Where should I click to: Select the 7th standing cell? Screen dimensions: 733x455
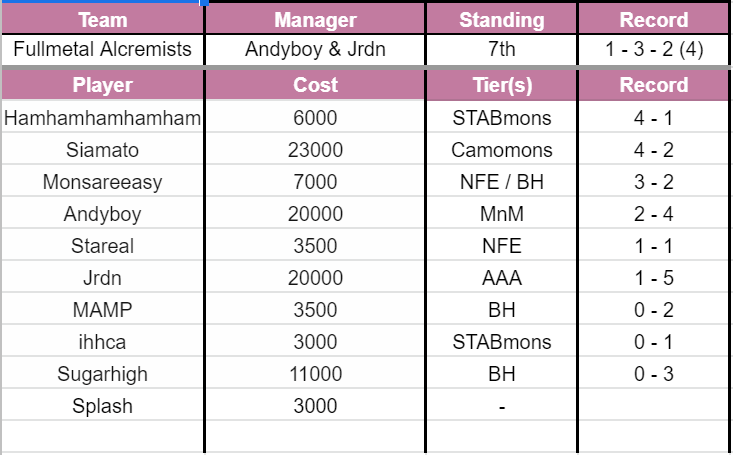502,49
